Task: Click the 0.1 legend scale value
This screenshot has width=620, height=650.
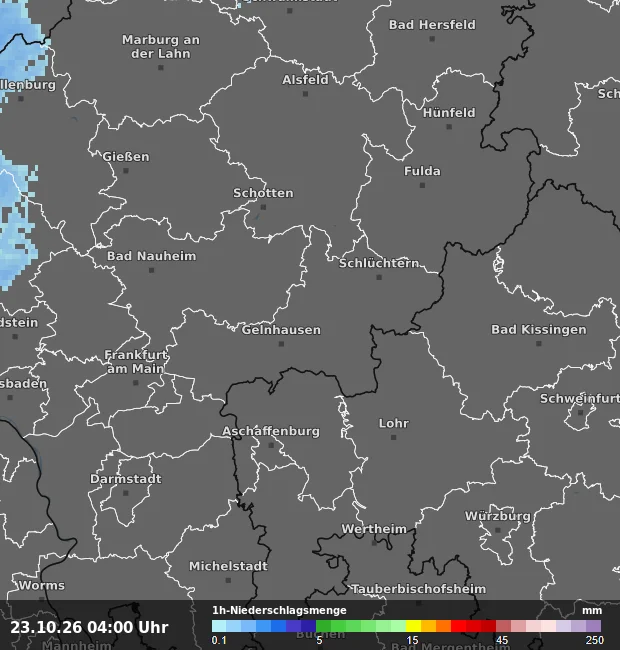Action: coord(219,640)
